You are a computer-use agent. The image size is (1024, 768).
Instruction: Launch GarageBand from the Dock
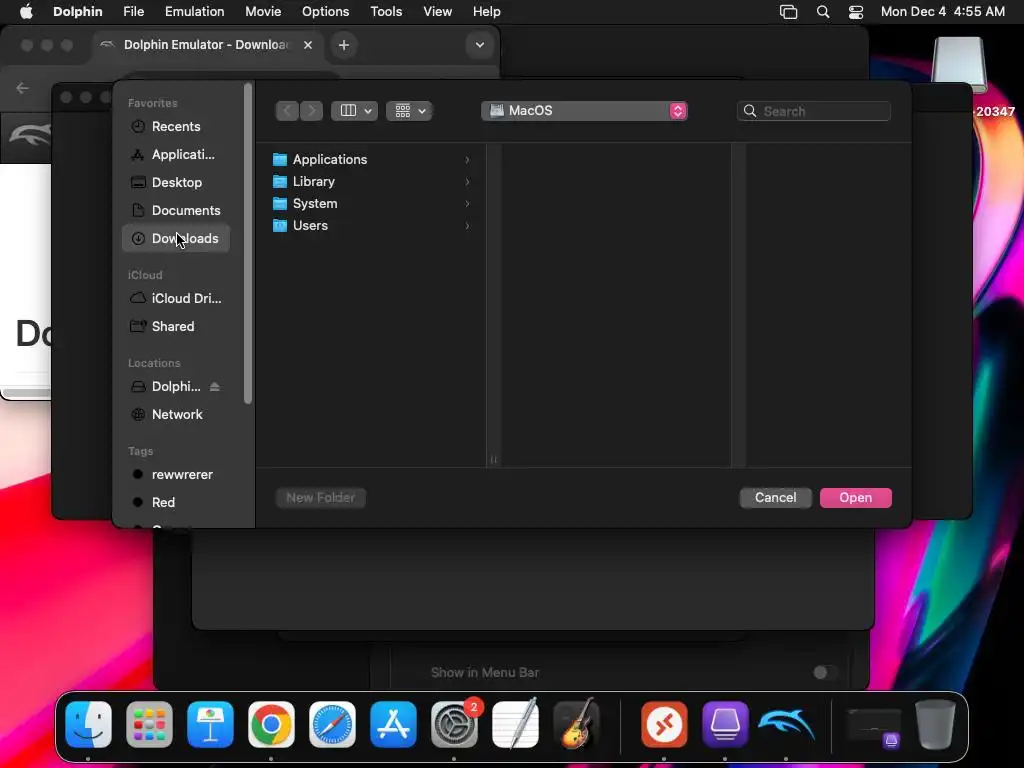tap(576, 725)
